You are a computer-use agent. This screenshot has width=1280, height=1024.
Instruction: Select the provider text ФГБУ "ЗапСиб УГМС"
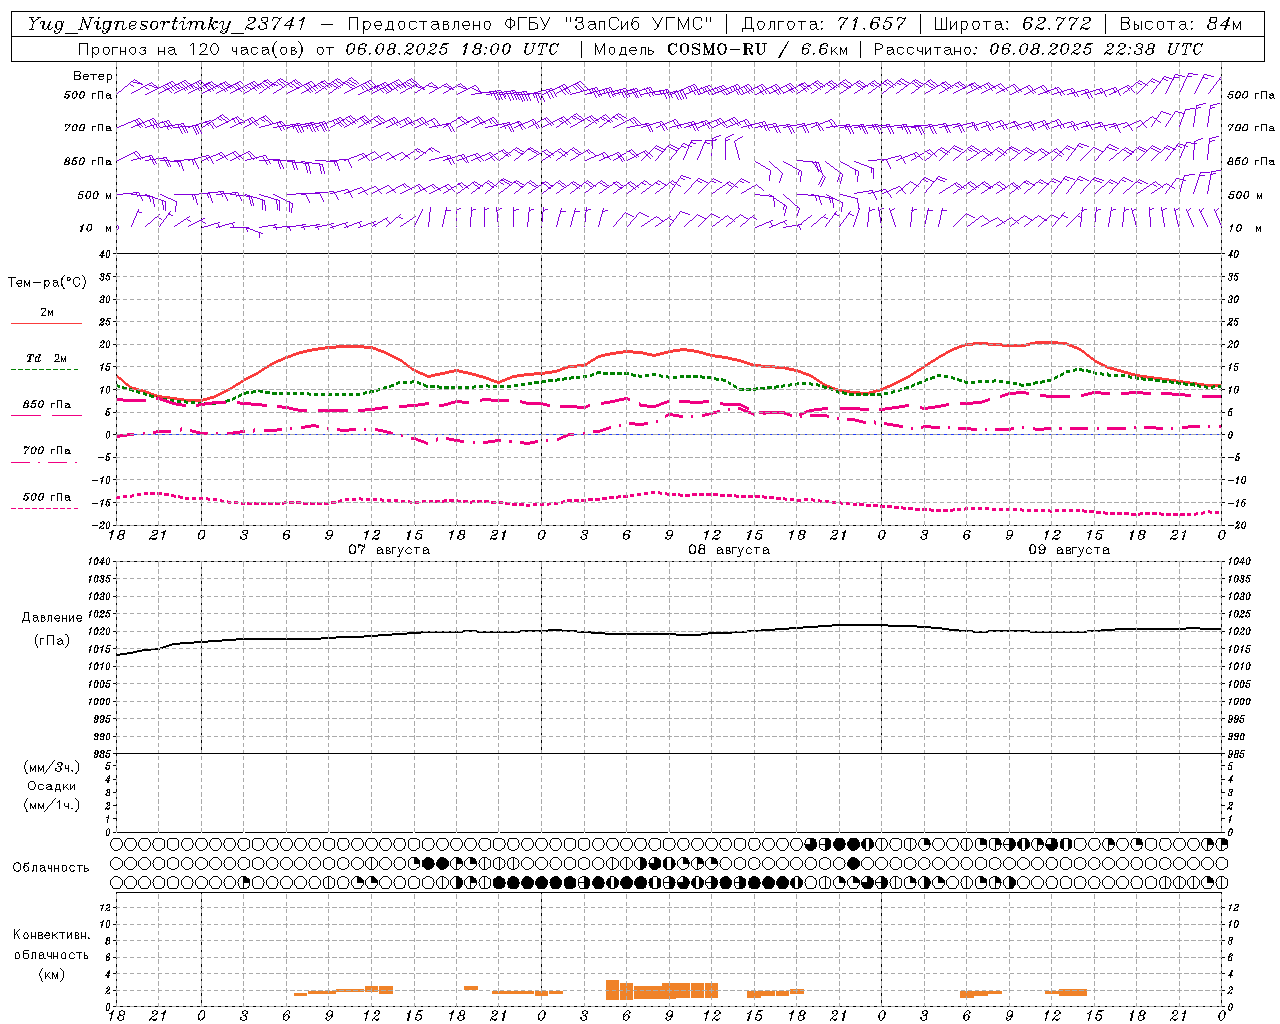[611, 24]
